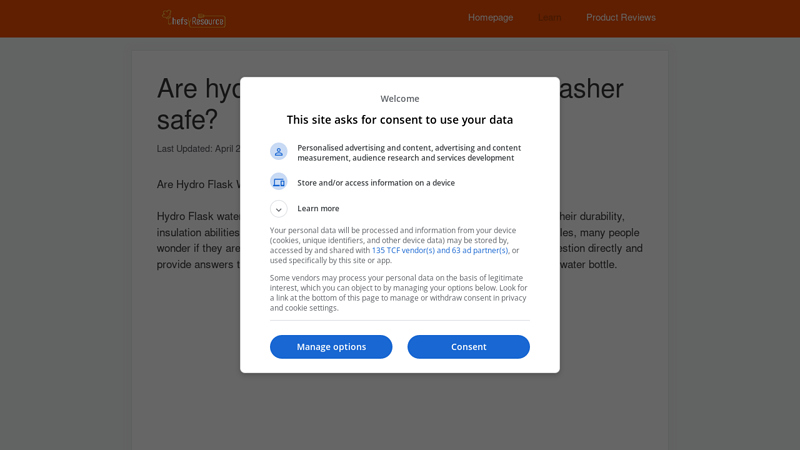The height and width of the screenshot is (450, 800).
Task: Click the personalised advertising description text
Action: [x=409, y=153]
